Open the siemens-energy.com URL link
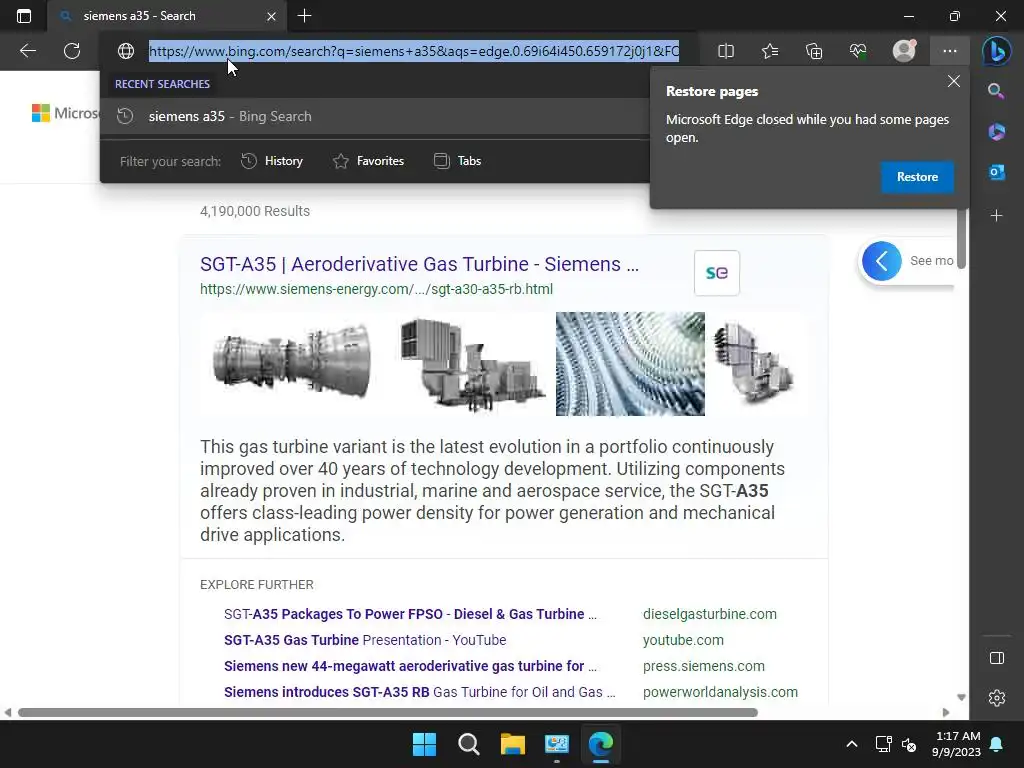The width and height of the screenshot is (1024, 768). tap(376, 289)
